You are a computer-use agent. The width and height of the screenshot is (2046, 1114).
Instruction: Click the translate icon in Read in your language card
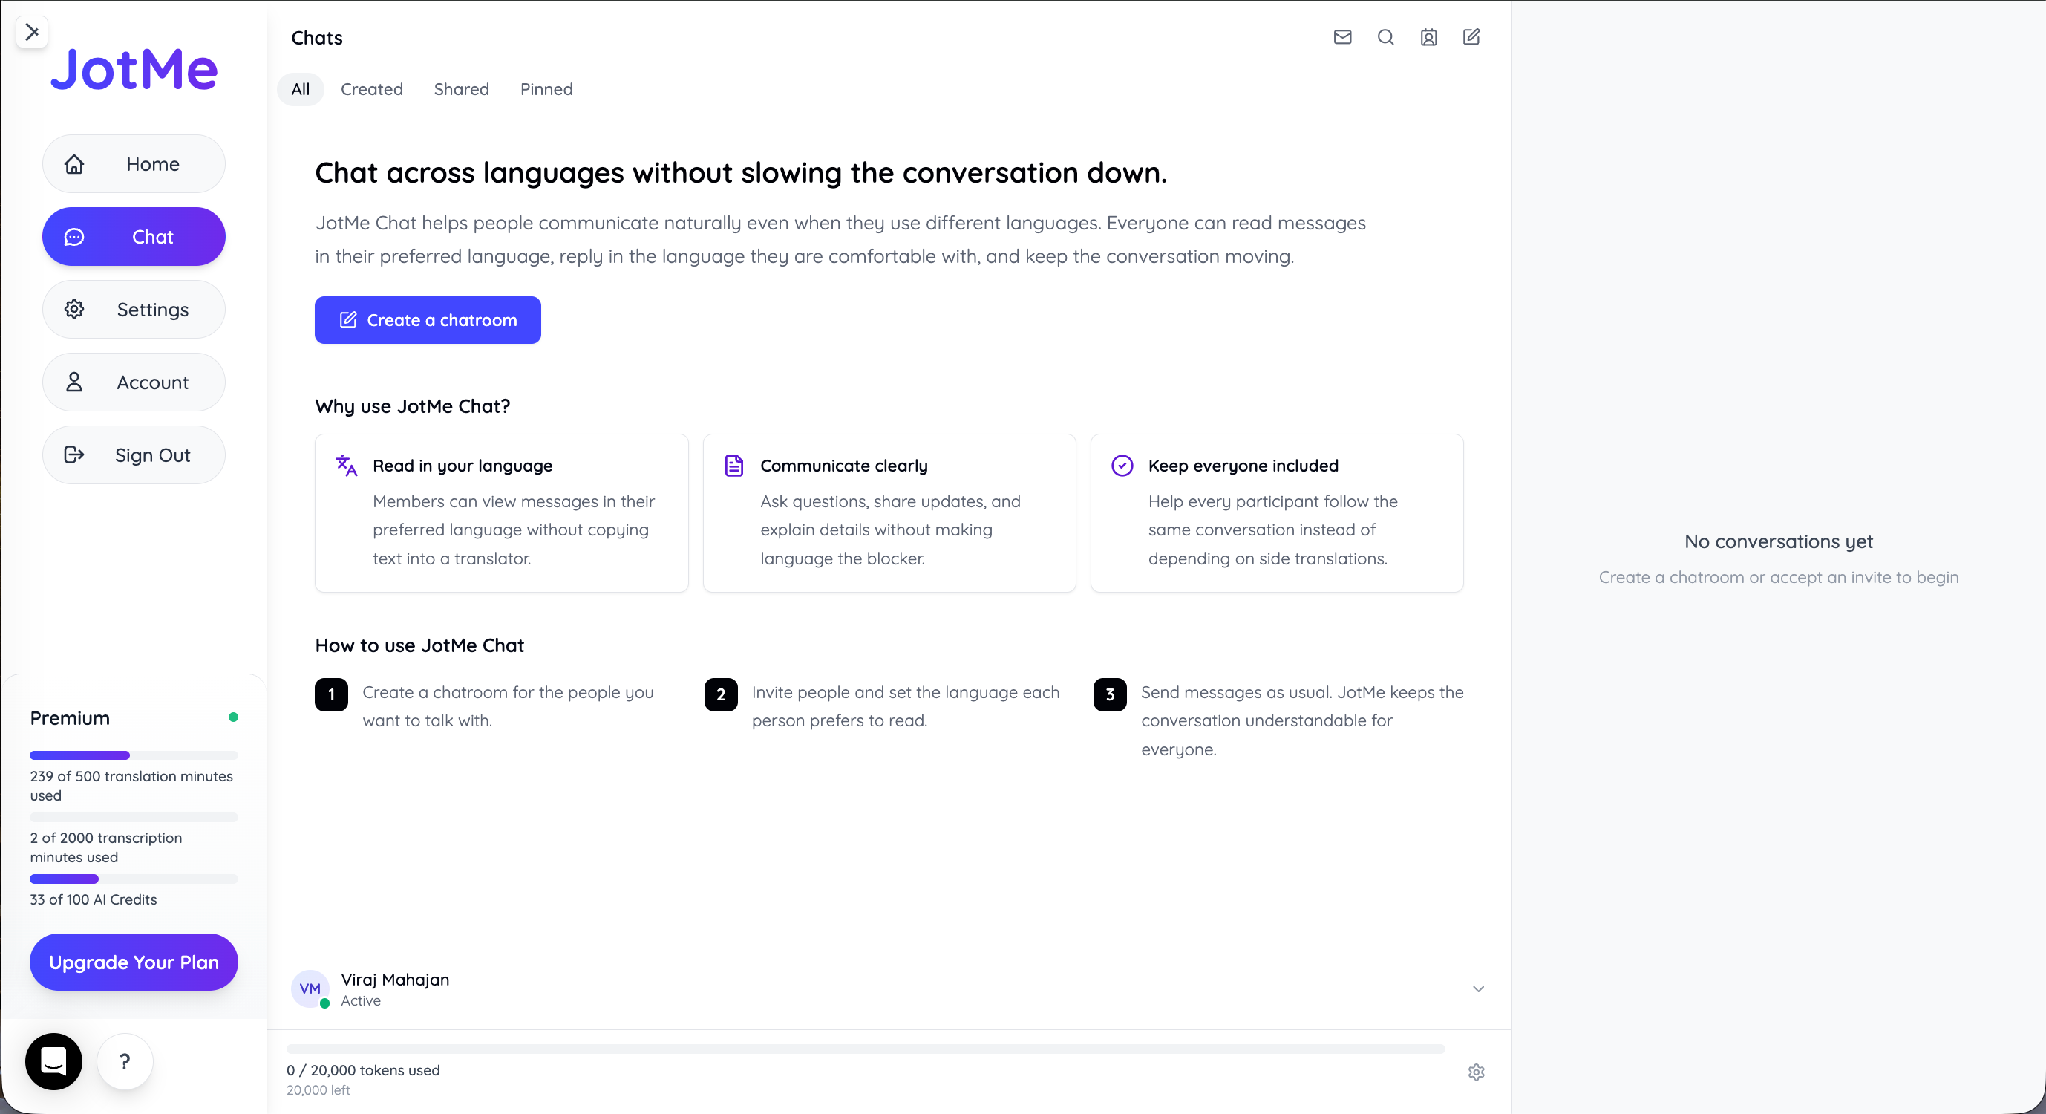coord(347,466)
